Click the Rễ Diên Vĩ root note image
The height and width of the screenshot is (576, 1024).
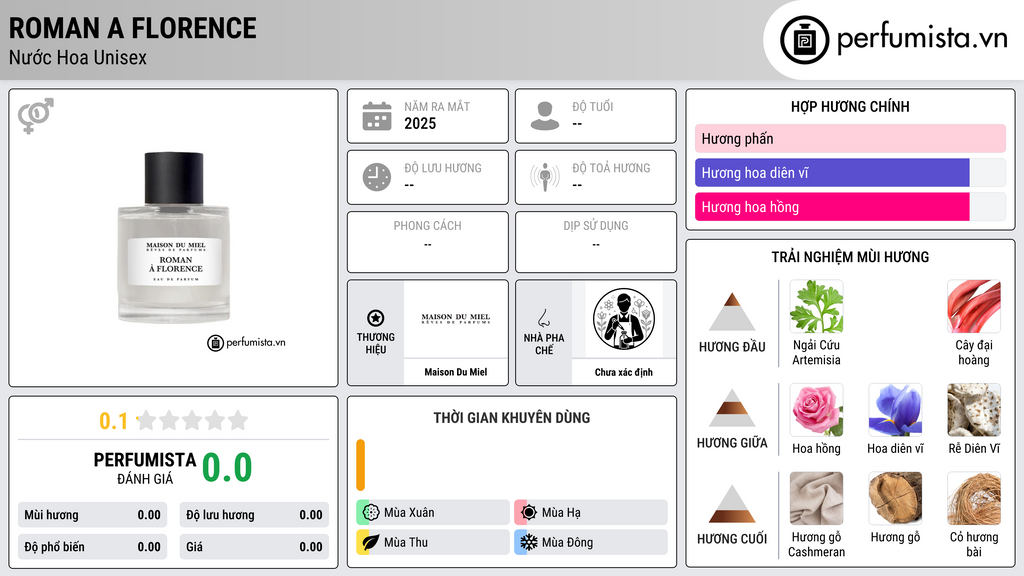(974, 410)
